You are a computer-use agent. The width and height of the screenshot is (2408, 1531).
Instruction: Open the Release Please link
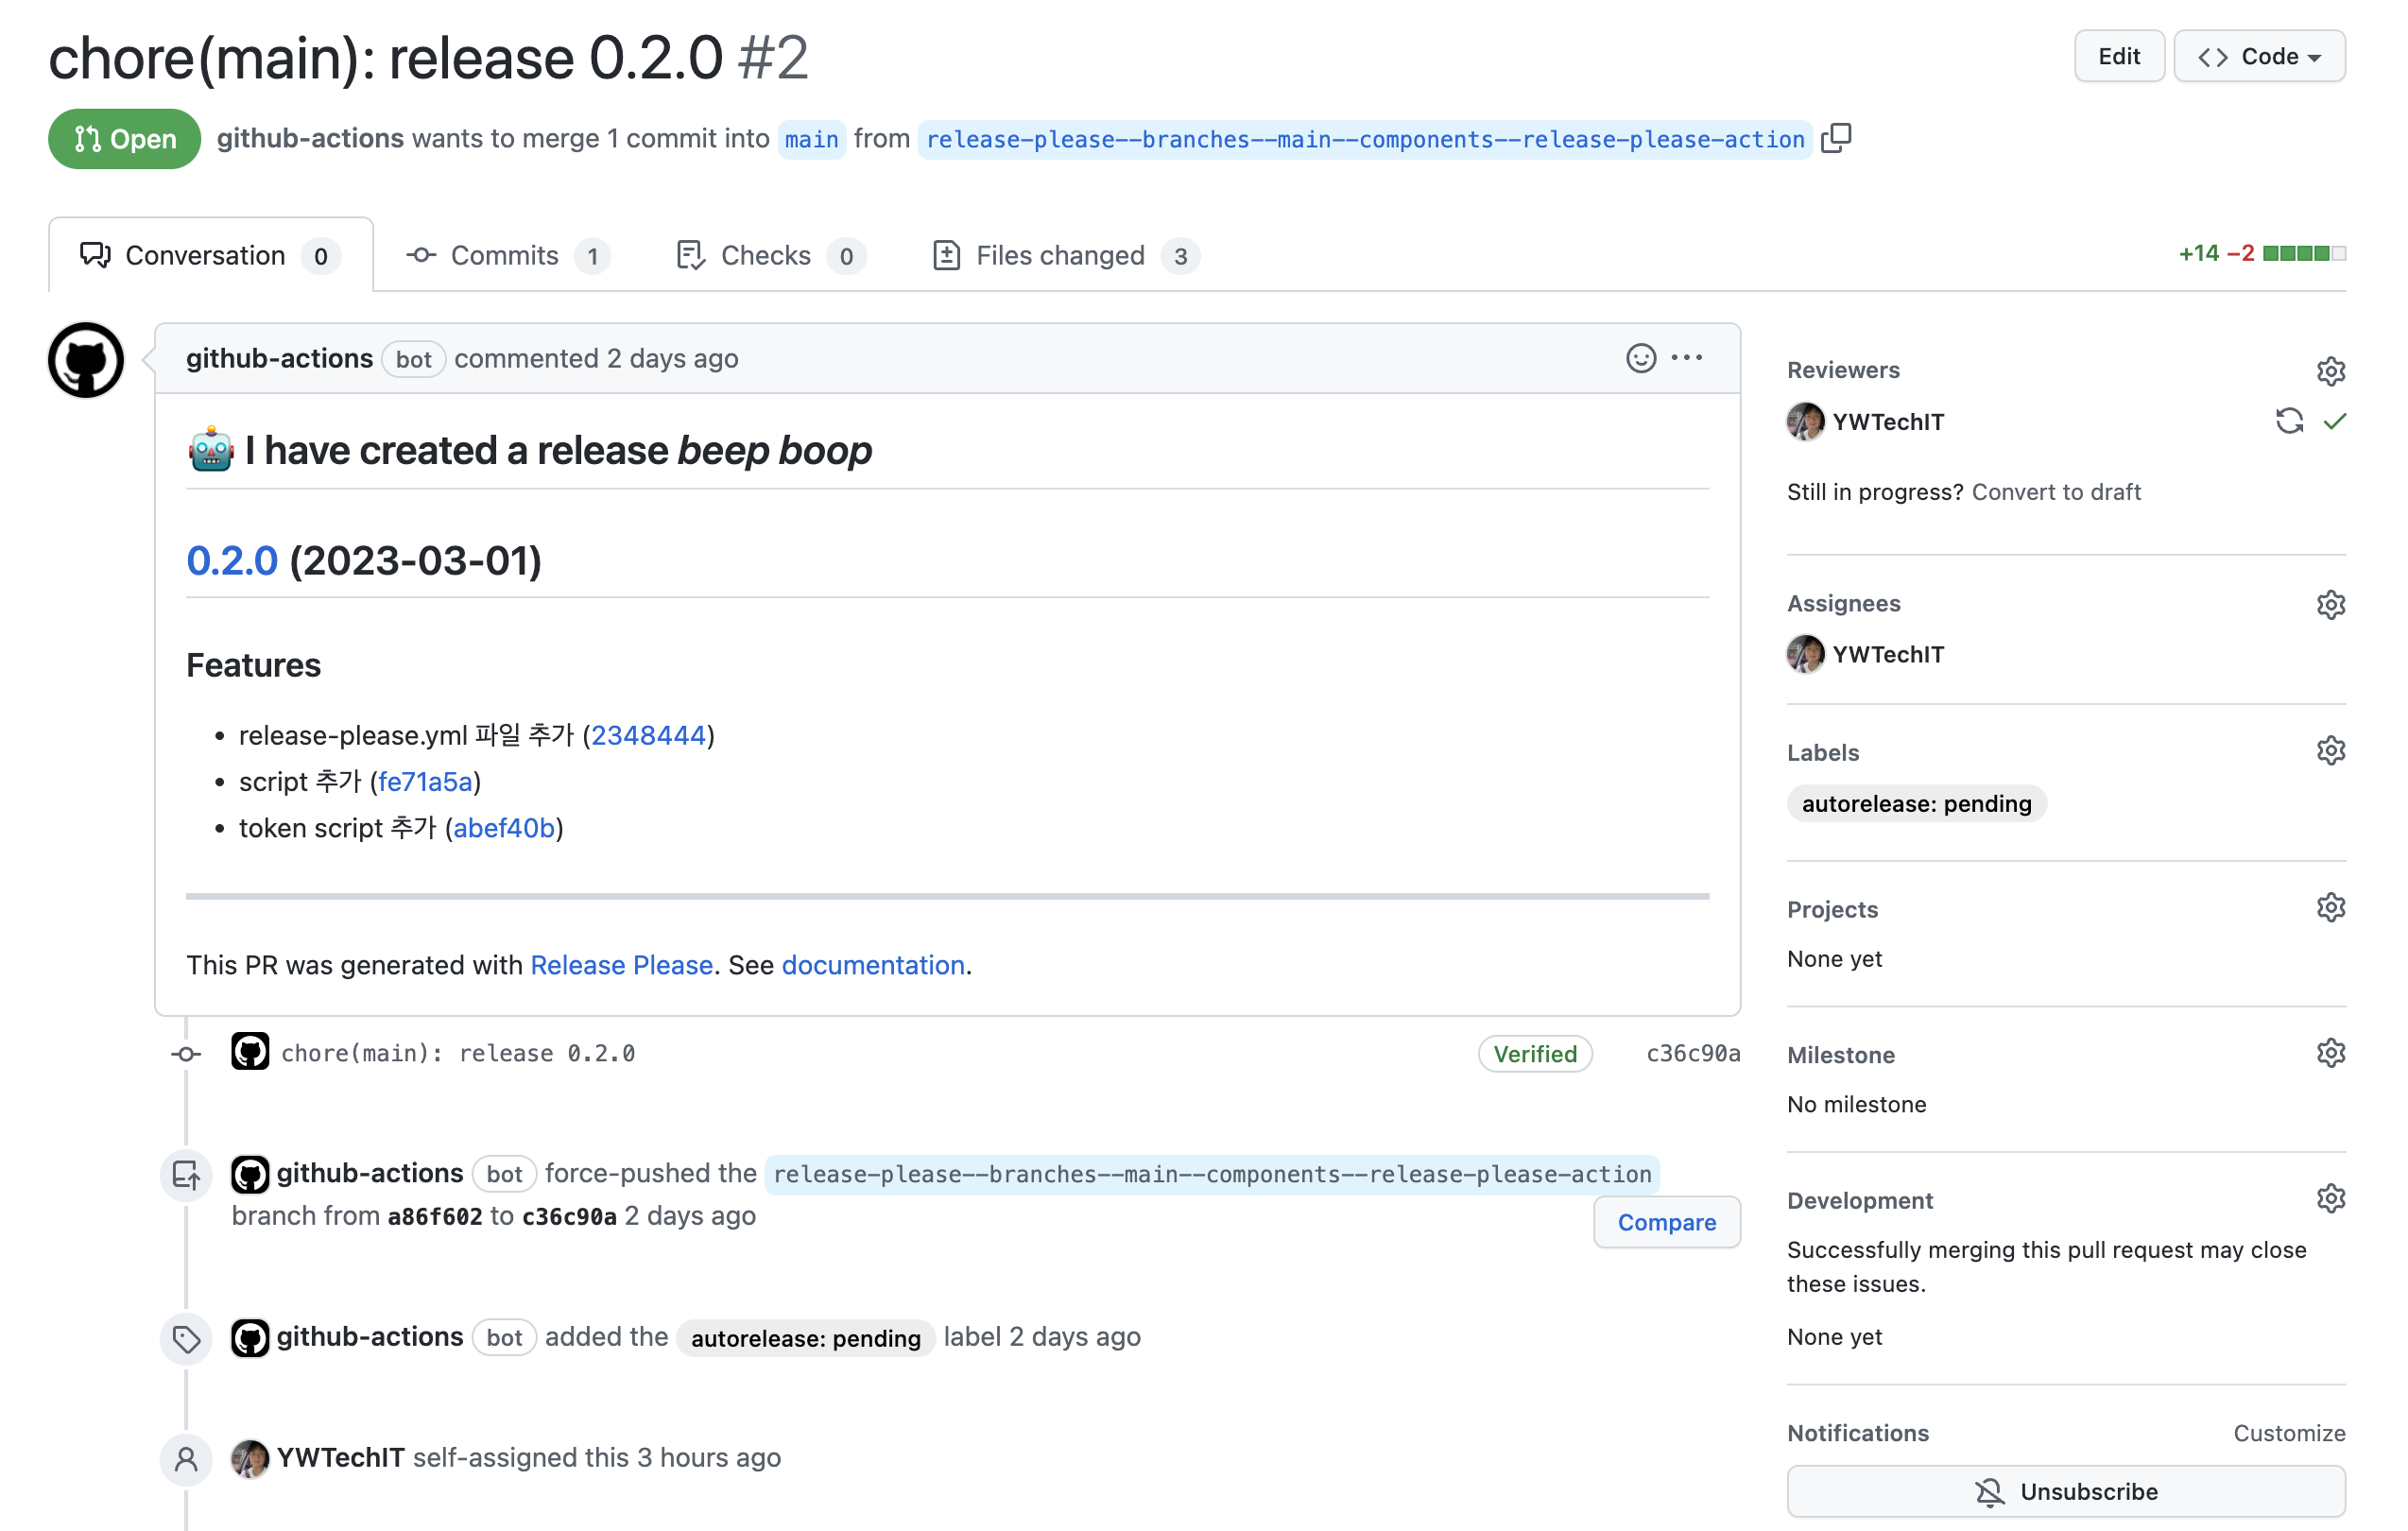pyautogui.click(x=621, y=965)
